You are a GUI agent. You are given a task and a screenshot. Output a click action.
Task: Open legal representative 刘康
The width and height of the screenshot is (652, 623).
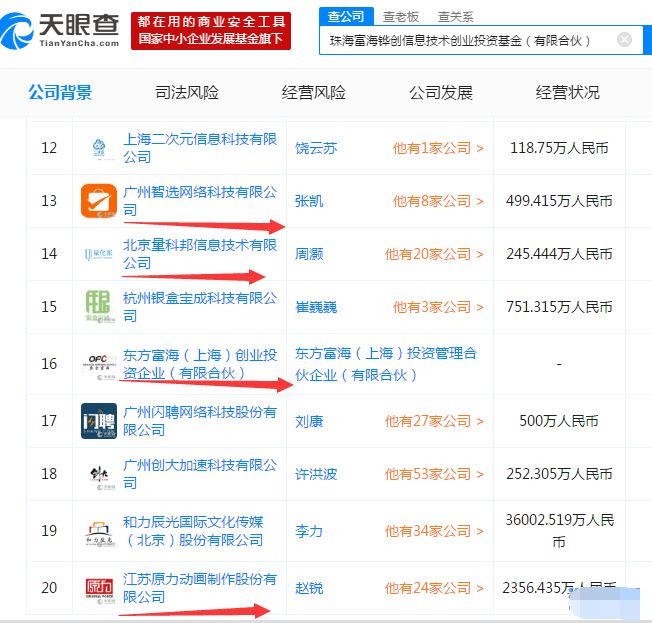point(309,421)
